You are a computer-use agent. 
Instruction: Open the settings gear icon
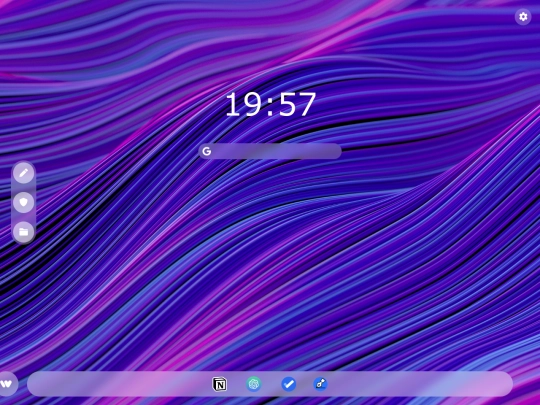coord(523,16)
